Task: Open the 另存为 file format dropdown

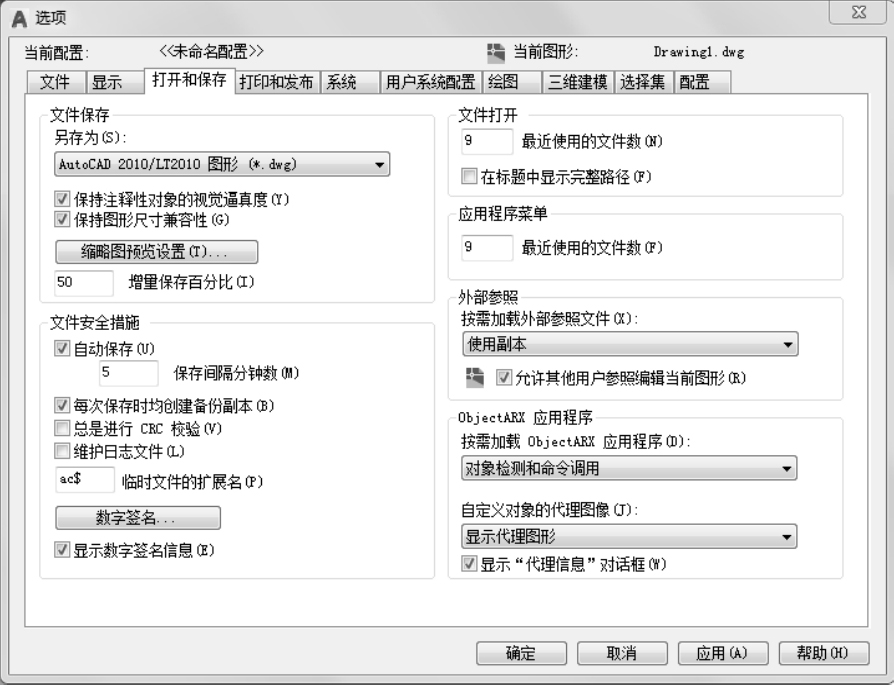Action: 222,164
